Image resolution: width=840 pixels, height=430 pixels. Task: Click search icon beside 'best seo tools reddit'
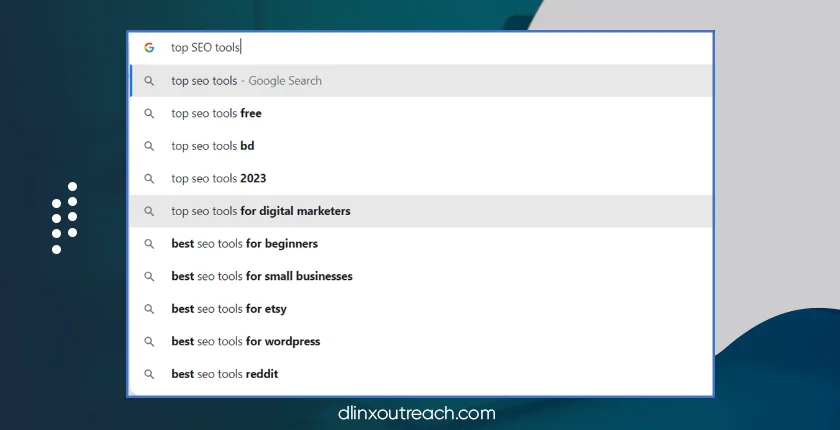(x=149, y=374)
